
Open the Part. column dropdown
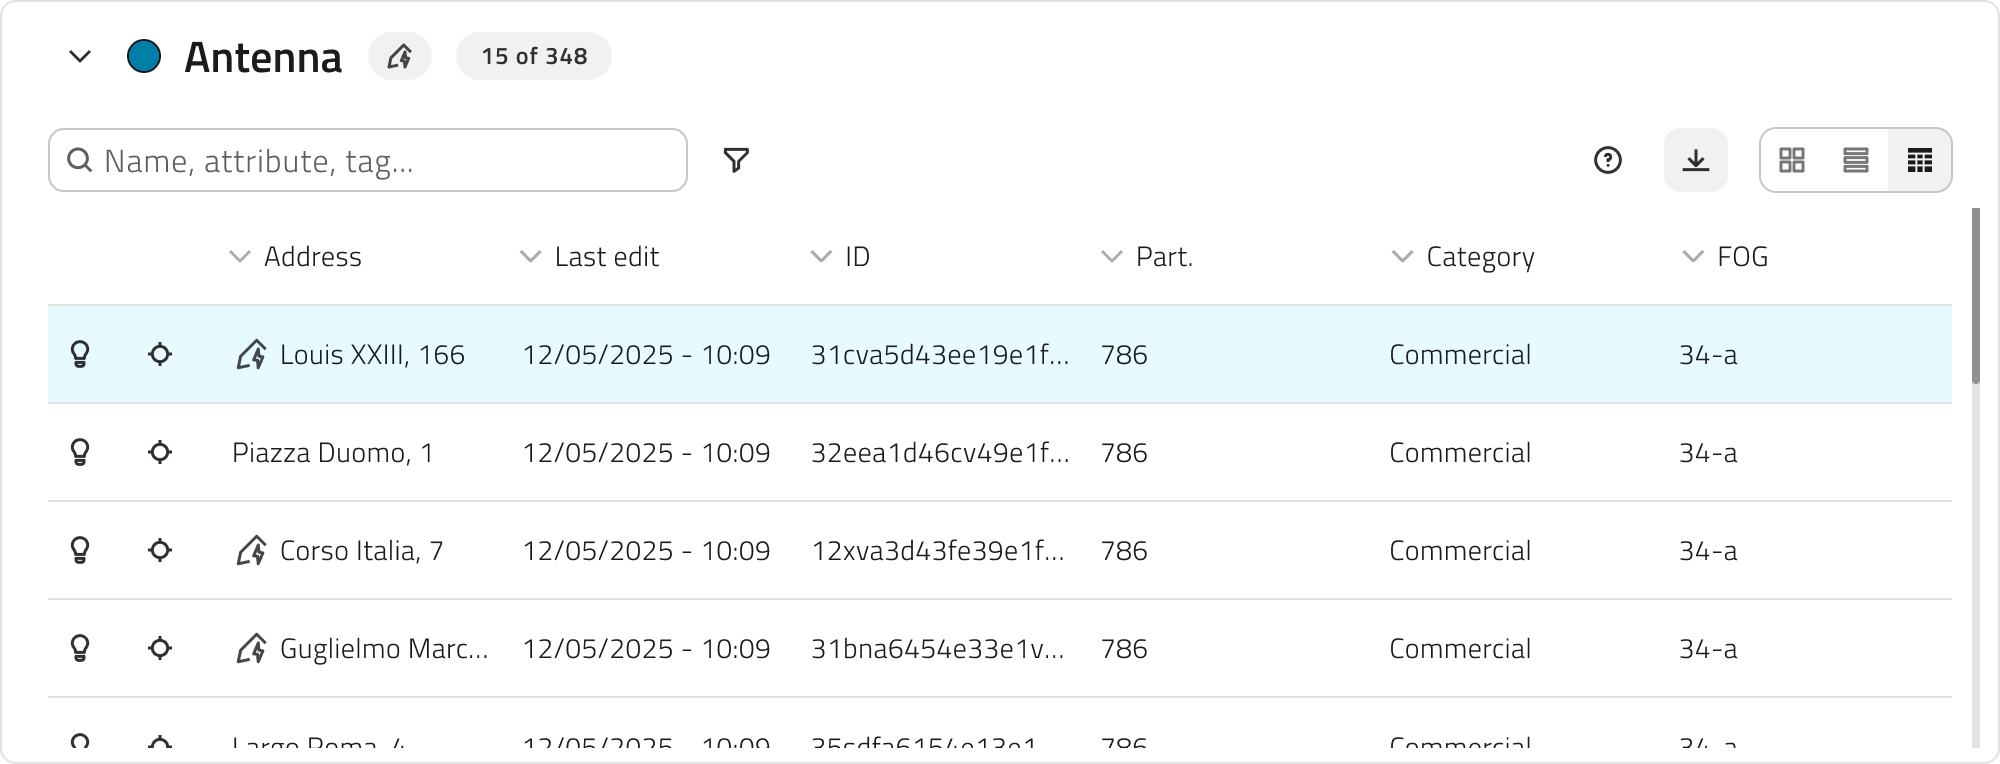click(1111, 257)
